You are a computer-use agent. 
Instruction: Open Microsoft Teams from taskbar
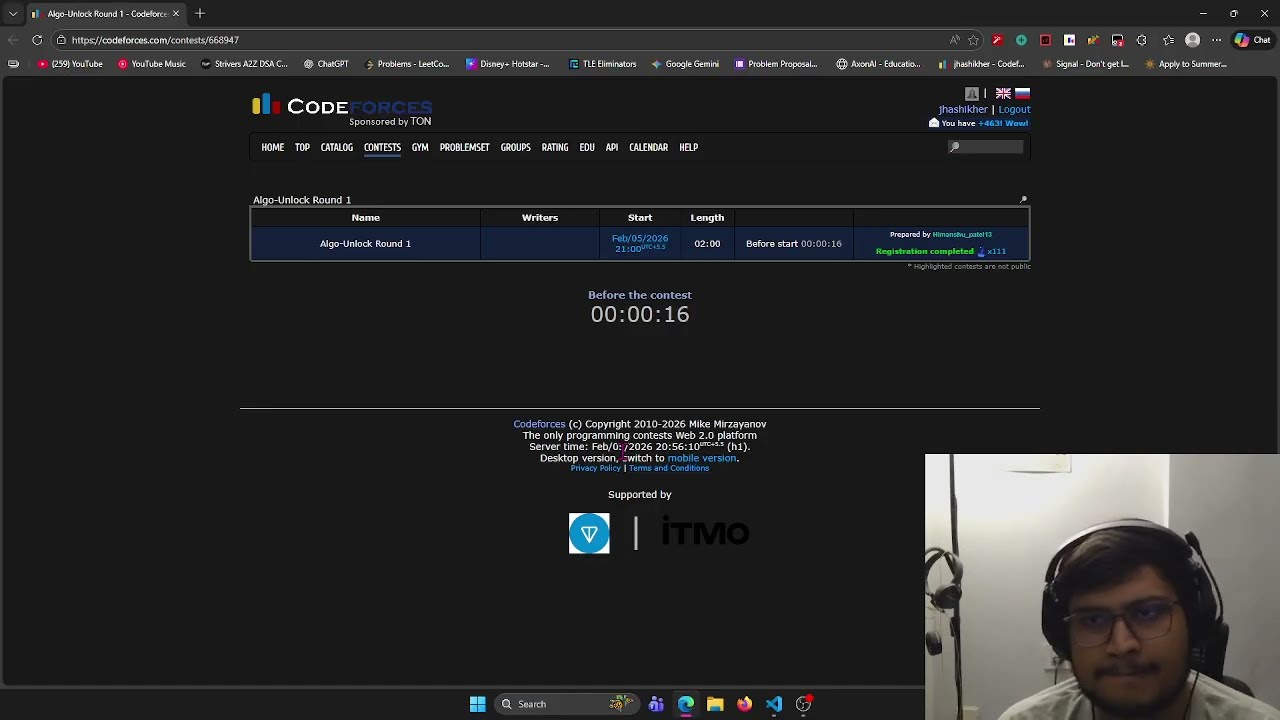(x=656, y=704)
